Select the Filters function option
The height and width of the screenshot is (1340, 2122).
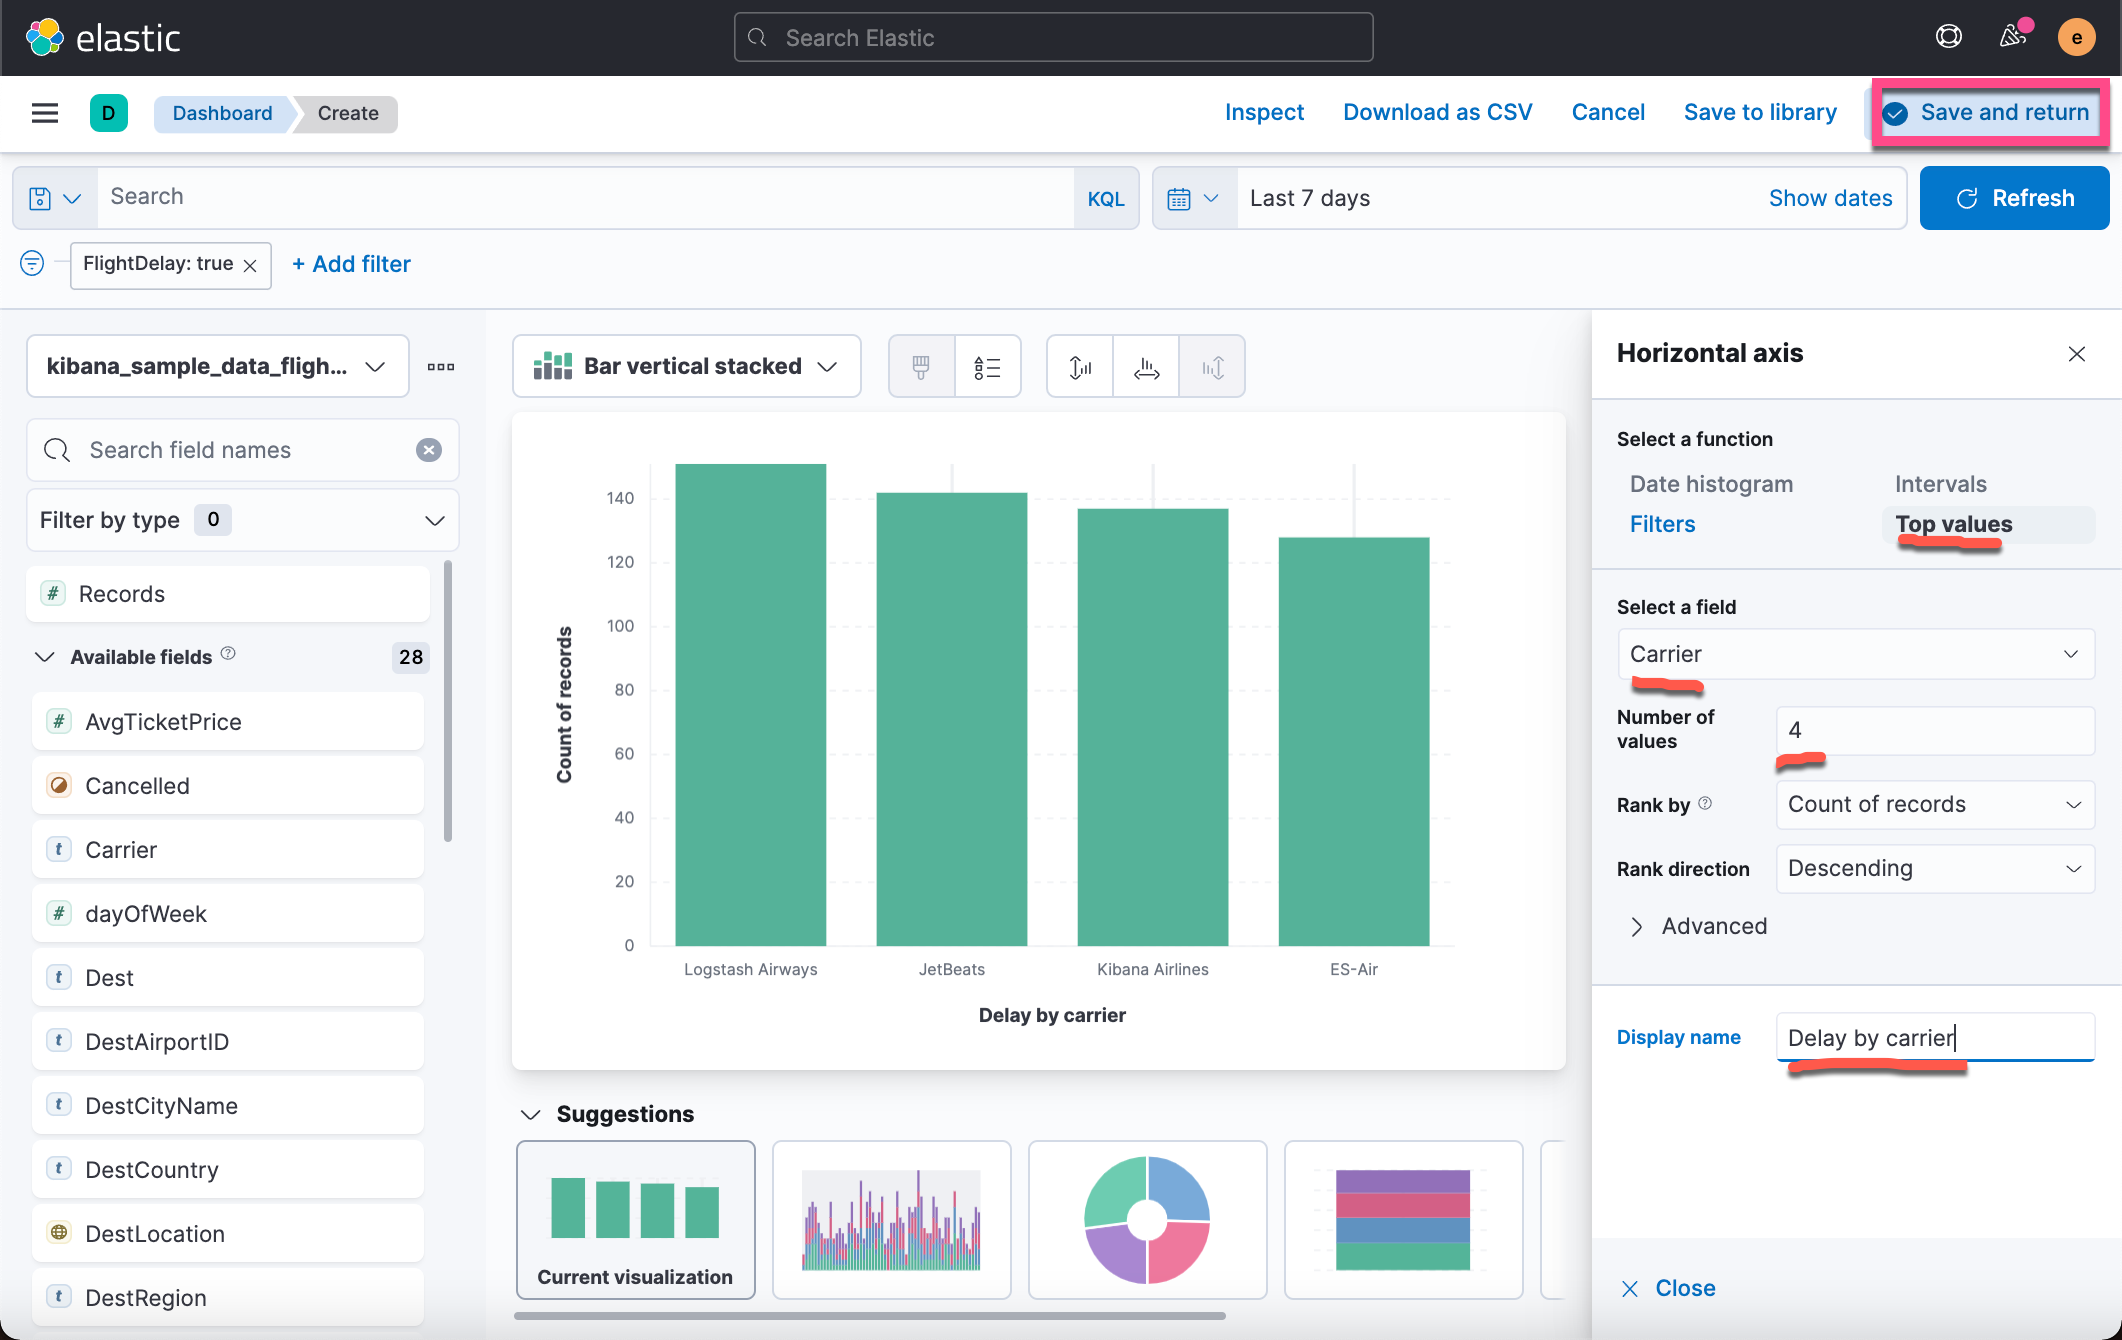pos(1662,524)
